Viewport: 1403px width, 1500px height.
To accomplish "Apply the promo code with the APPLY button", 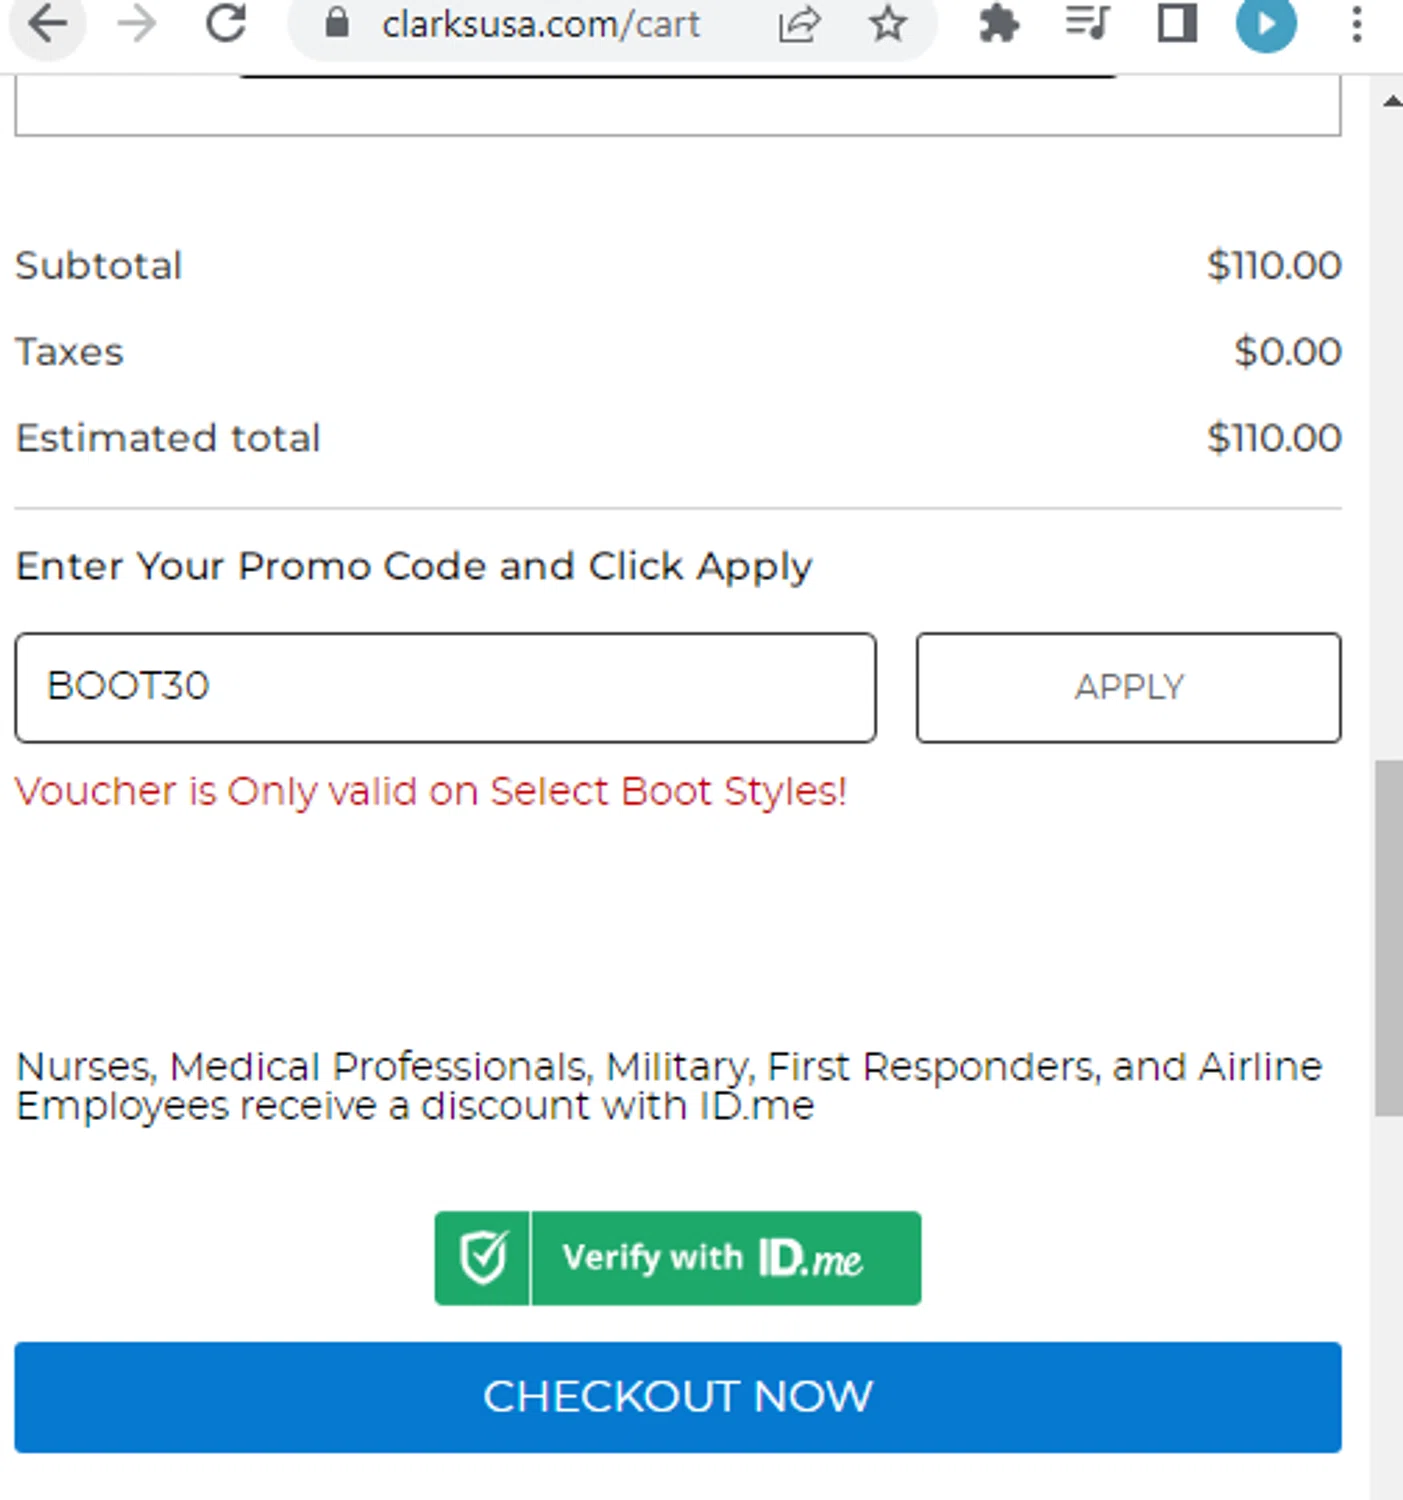I will coord(1129,687).
